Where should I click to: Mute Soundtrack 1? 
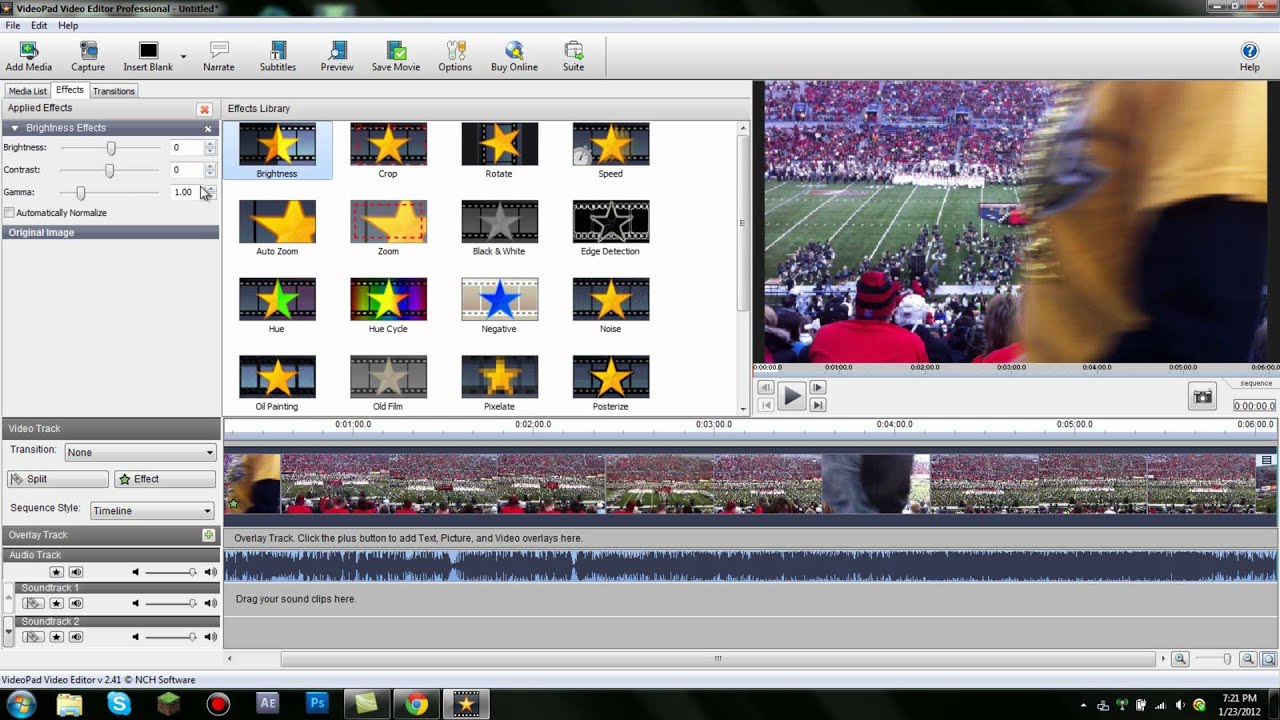click(x=76, y=603)
